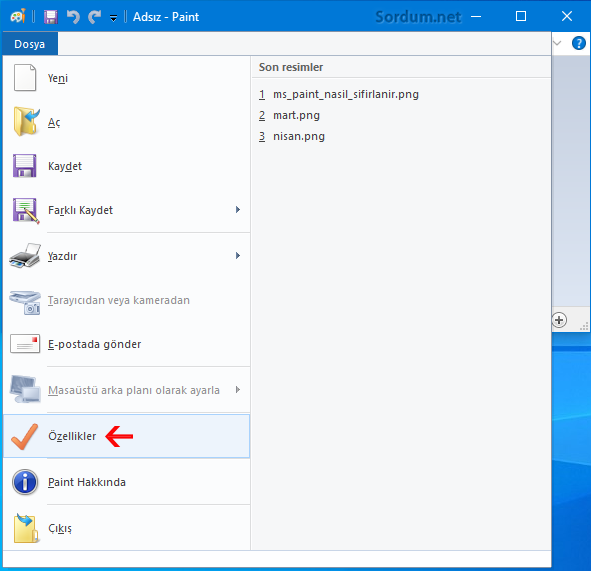The width and height of the screenshot is (591, 571).
Task: Click the Paint app icon in title bar
Action: (18, 17)
